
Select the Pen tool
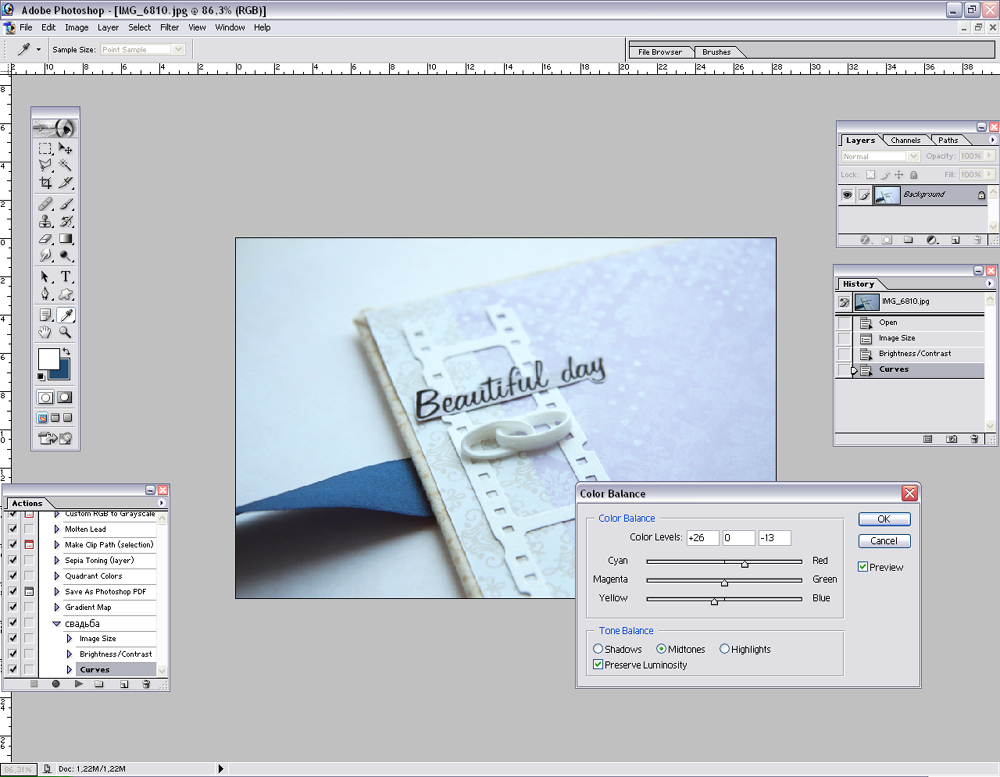[45, 294]
